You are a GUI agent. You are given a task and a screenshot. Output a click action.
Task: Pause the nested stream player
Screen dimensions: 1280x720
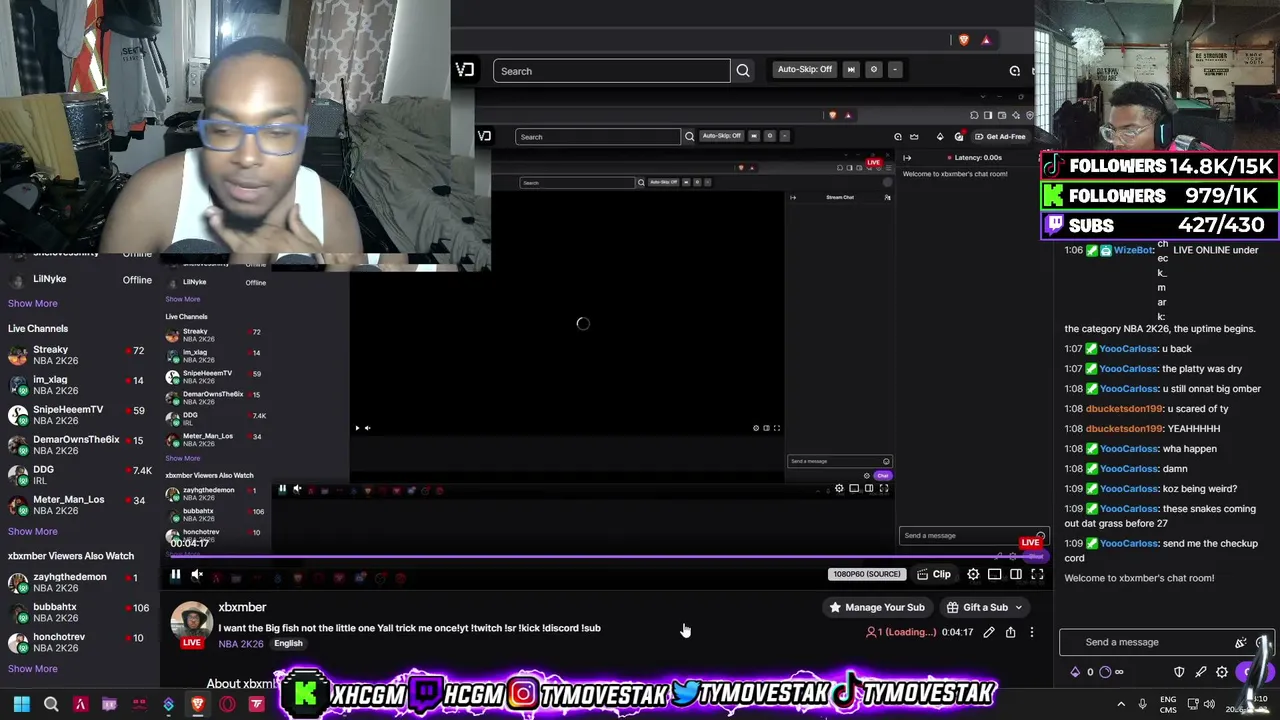(282, 489)
